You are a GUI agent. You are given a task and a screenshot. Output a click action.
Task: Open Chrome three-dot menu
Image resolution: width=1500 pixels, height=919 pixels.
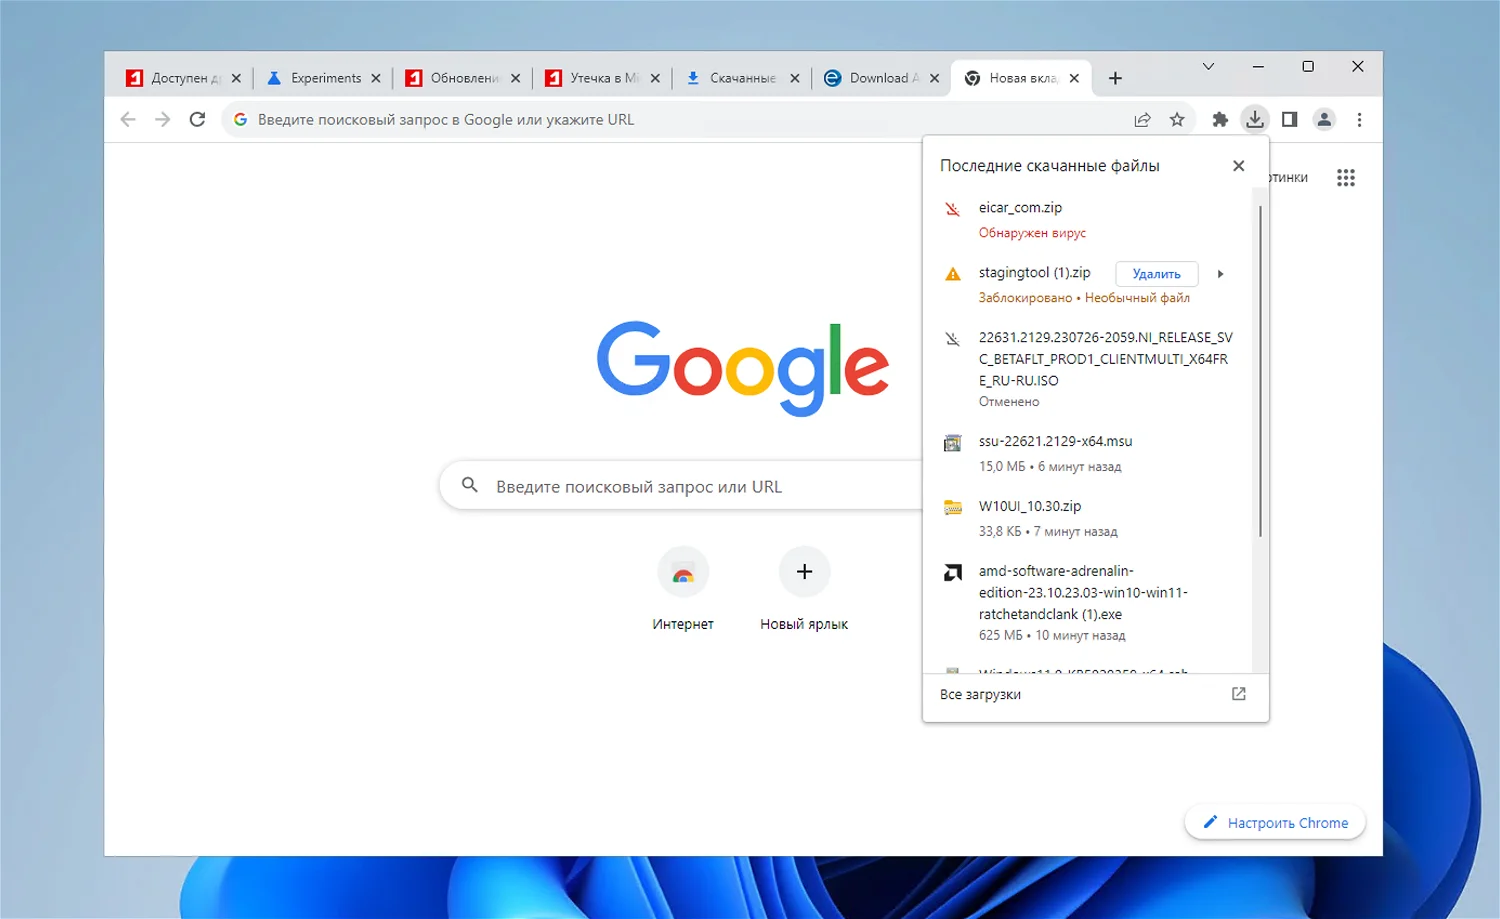tap(1359, 120)
